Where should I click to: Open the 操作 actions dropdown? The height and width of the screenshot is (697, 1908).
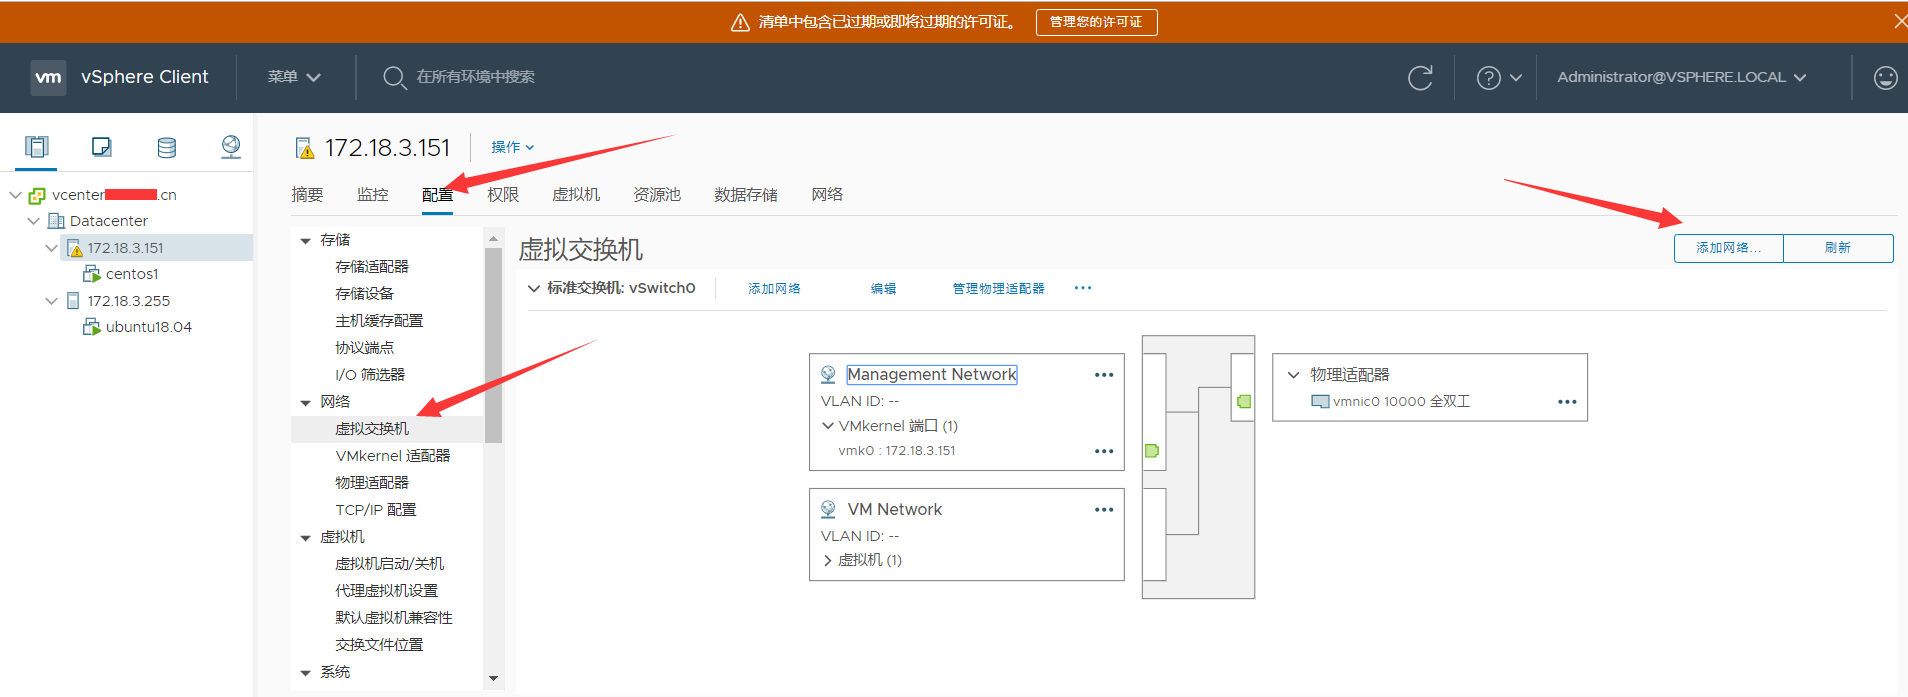pyautogui.click(x=512, y=147)
